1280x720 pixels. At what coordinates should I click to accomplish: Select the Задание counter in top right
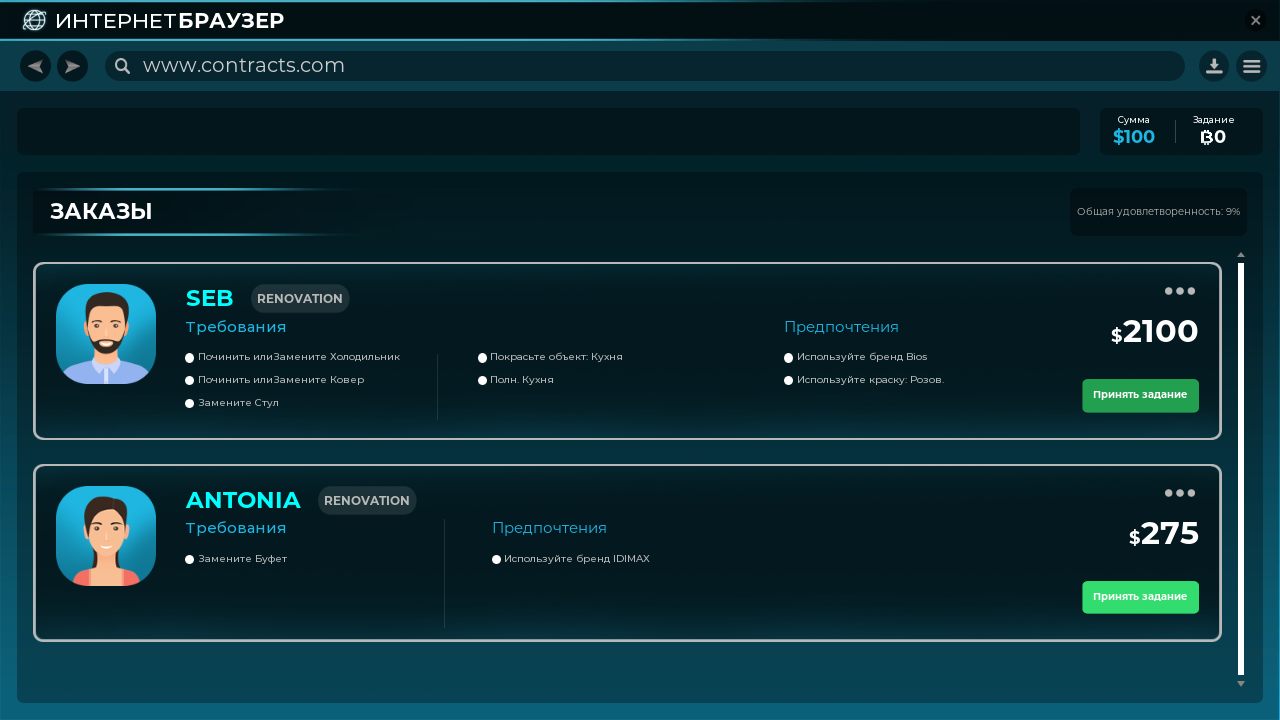click(x=1213, y=131)
